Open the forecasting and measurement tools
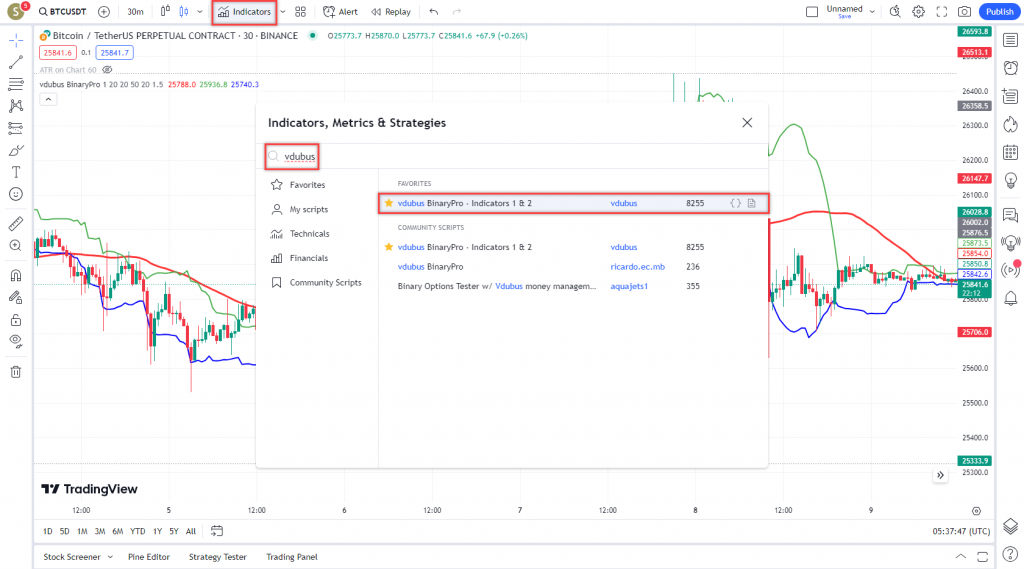 pos(16,128)
